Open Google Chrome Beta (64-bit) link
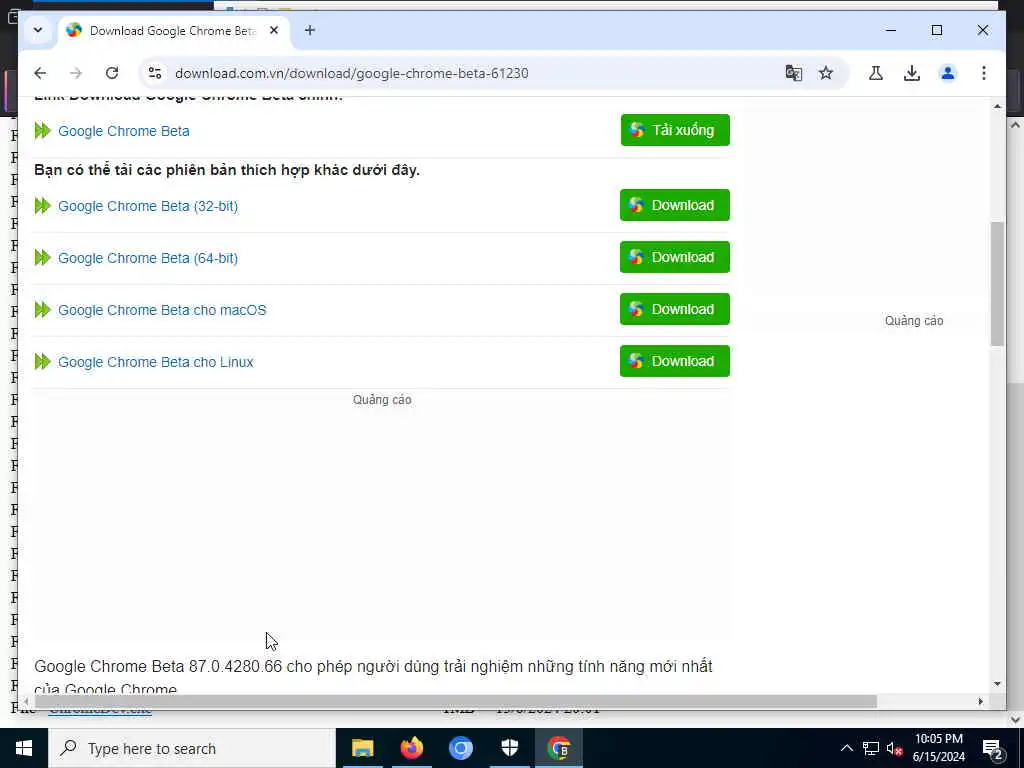The height and width of the screenshot is (768, 1024). coord(148,258)
